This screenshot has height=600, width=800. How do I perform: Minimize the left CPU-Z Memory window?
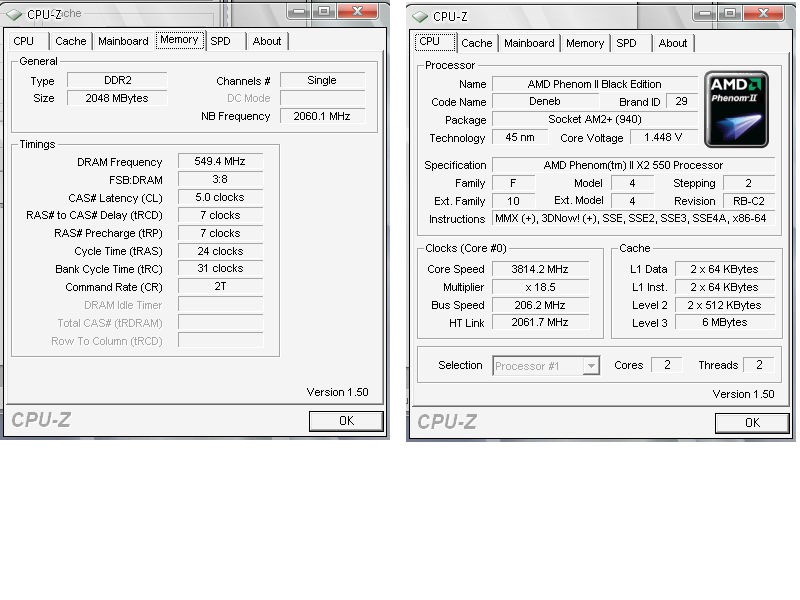(299, 11)
